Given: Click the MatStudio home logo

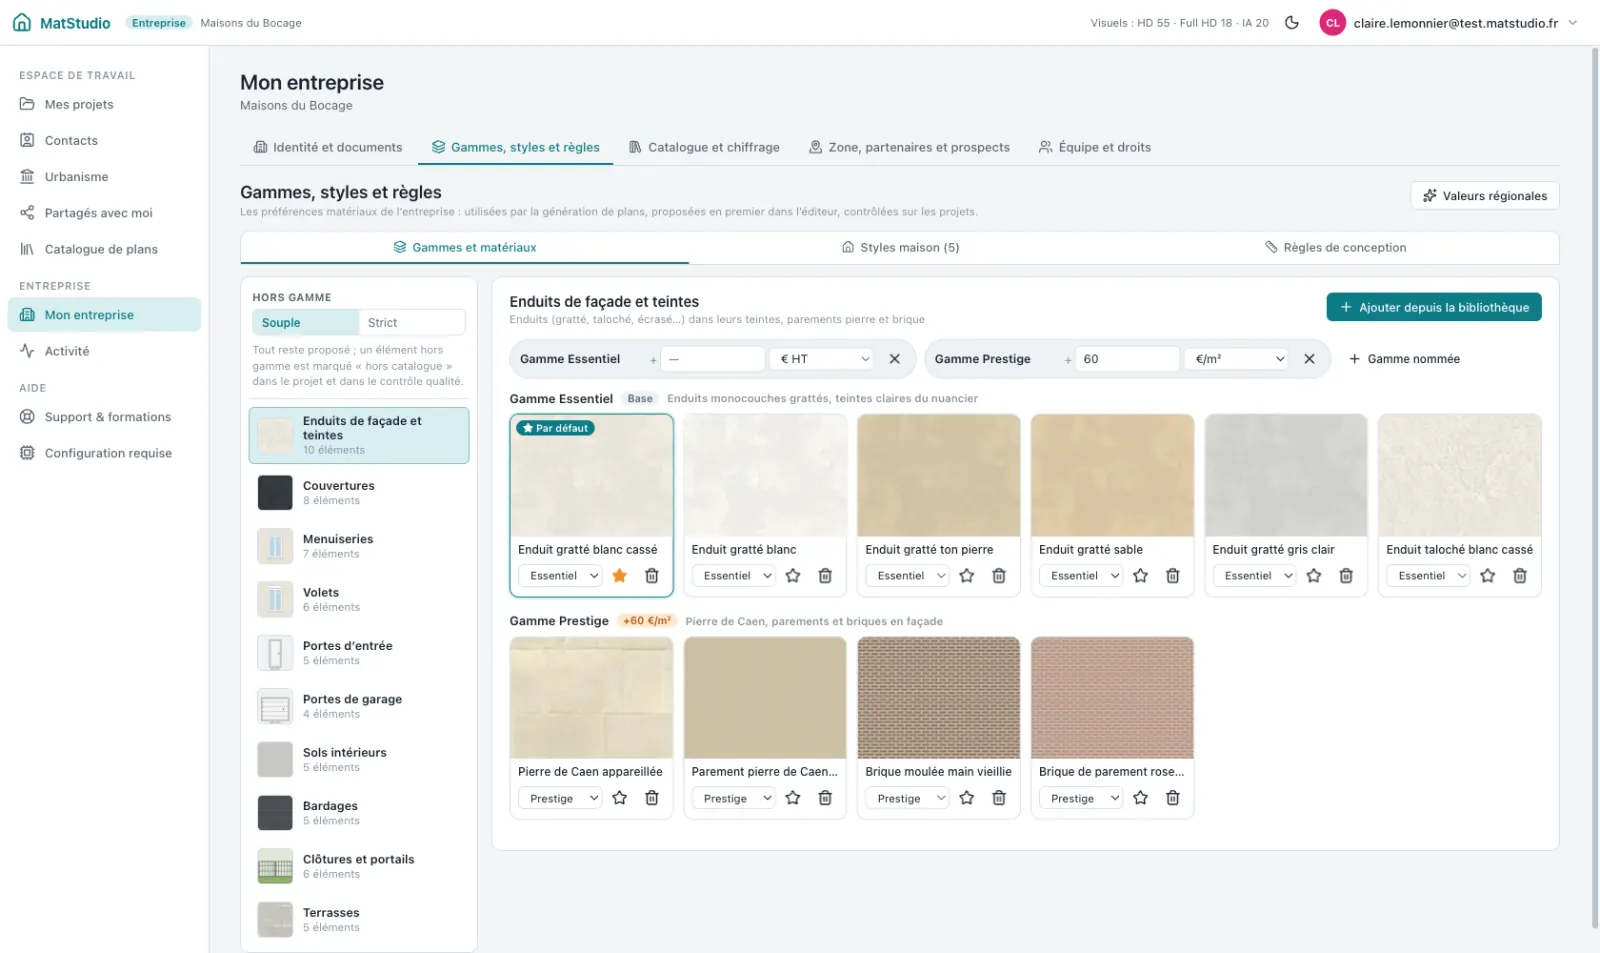Looking at the screenshot, I should [62, 23].
